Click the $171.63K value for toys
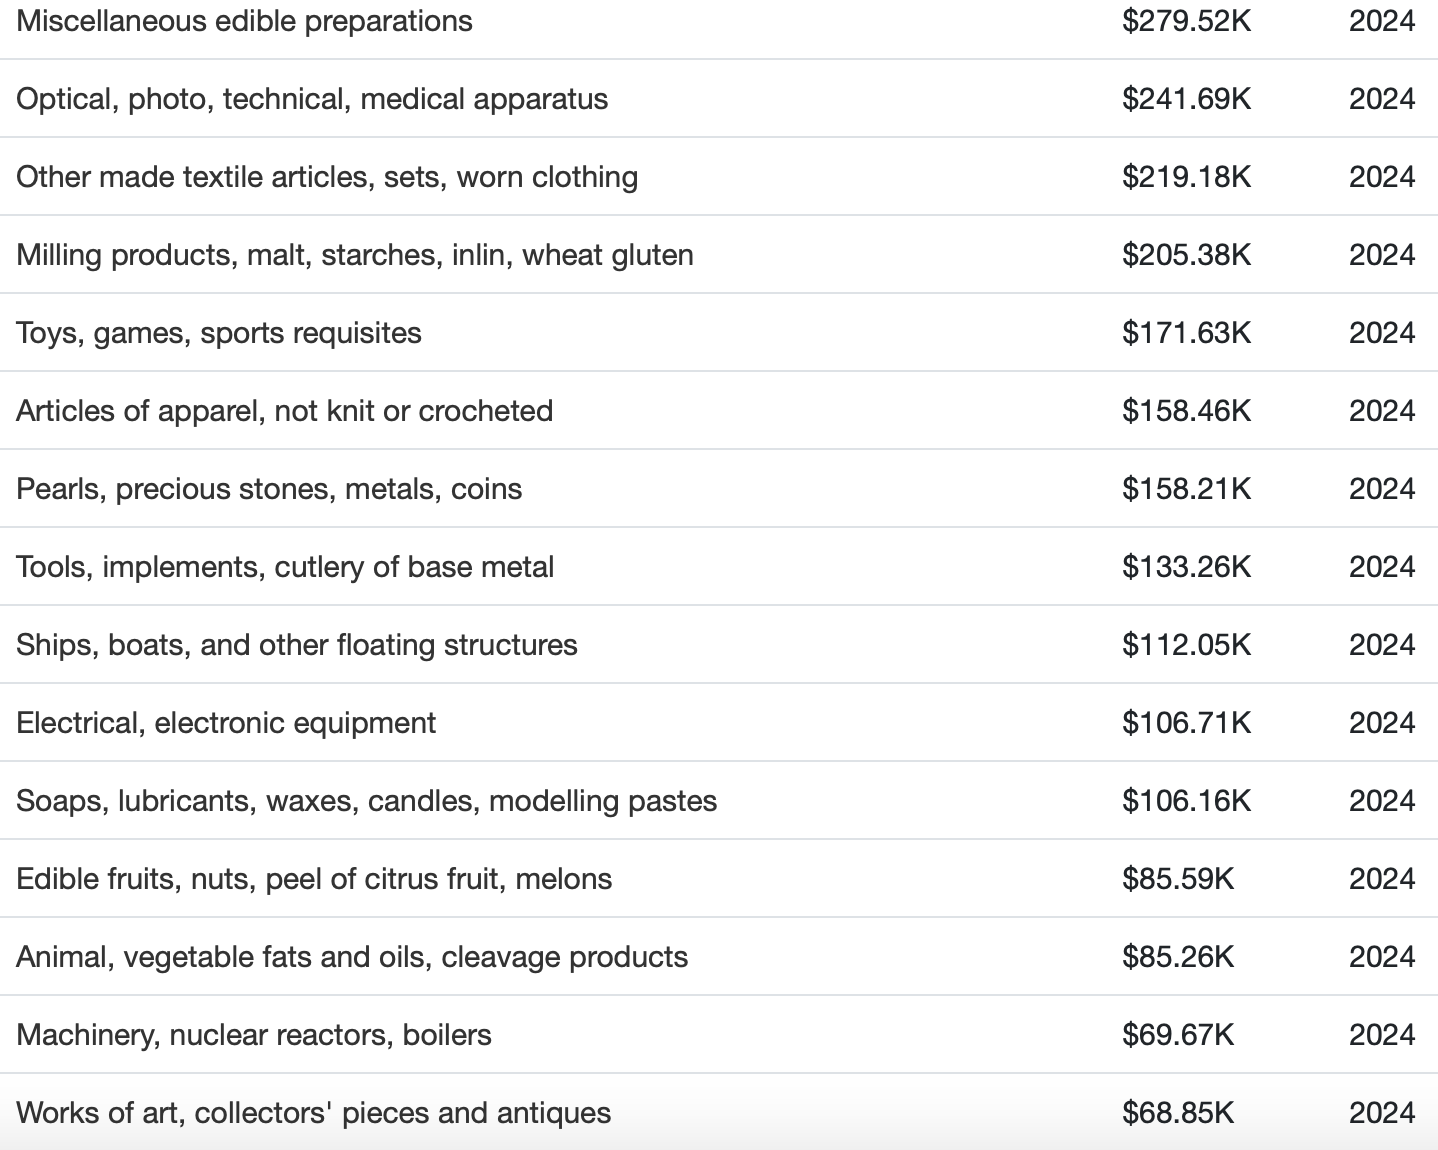 (x=1186, y=333)
